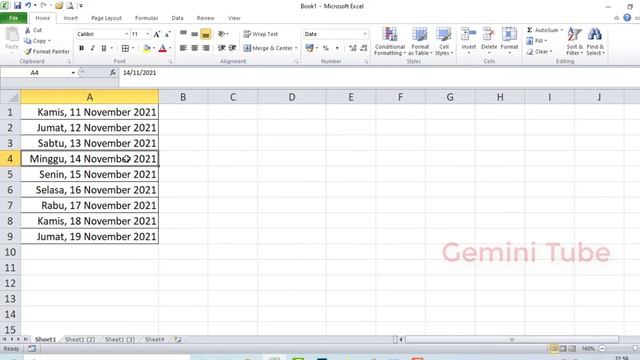Select Middle Align icon
The height and width of the screenshot is (360, 640).
pyautogui.click(x=195, y=34)
